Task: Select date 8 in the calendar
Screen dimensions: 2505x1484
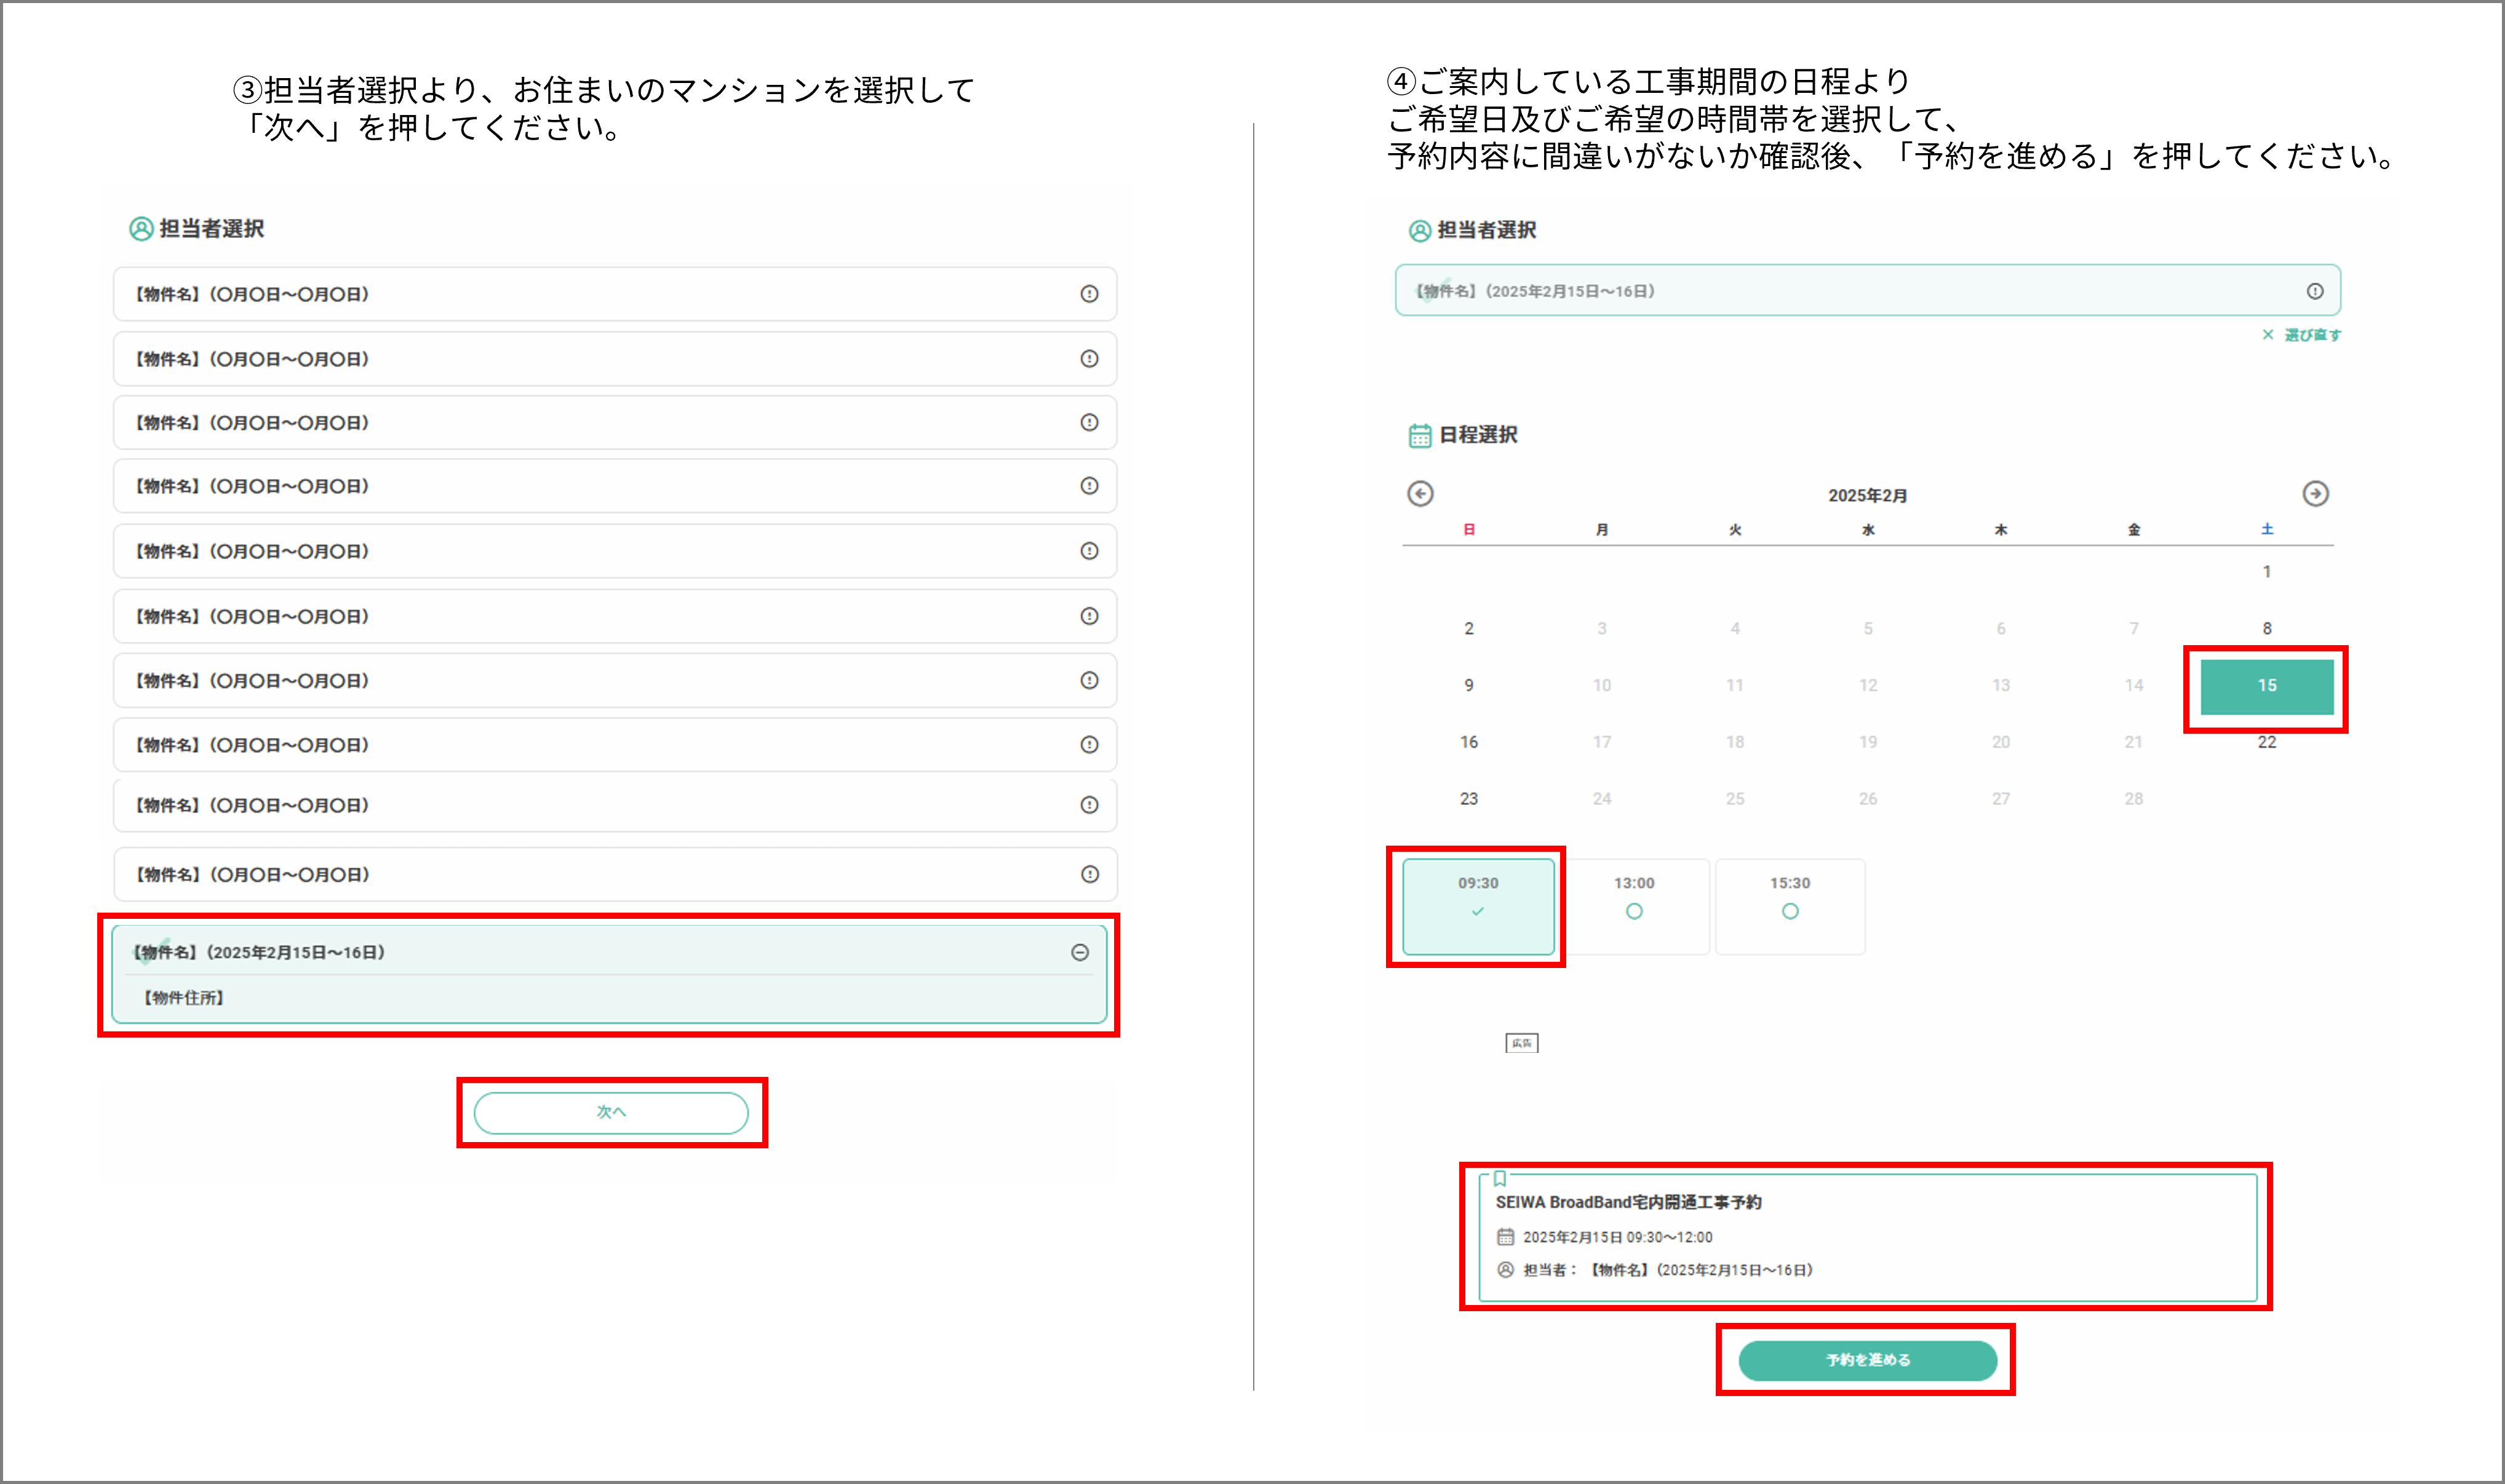Action: click(x=2267, y=629)
